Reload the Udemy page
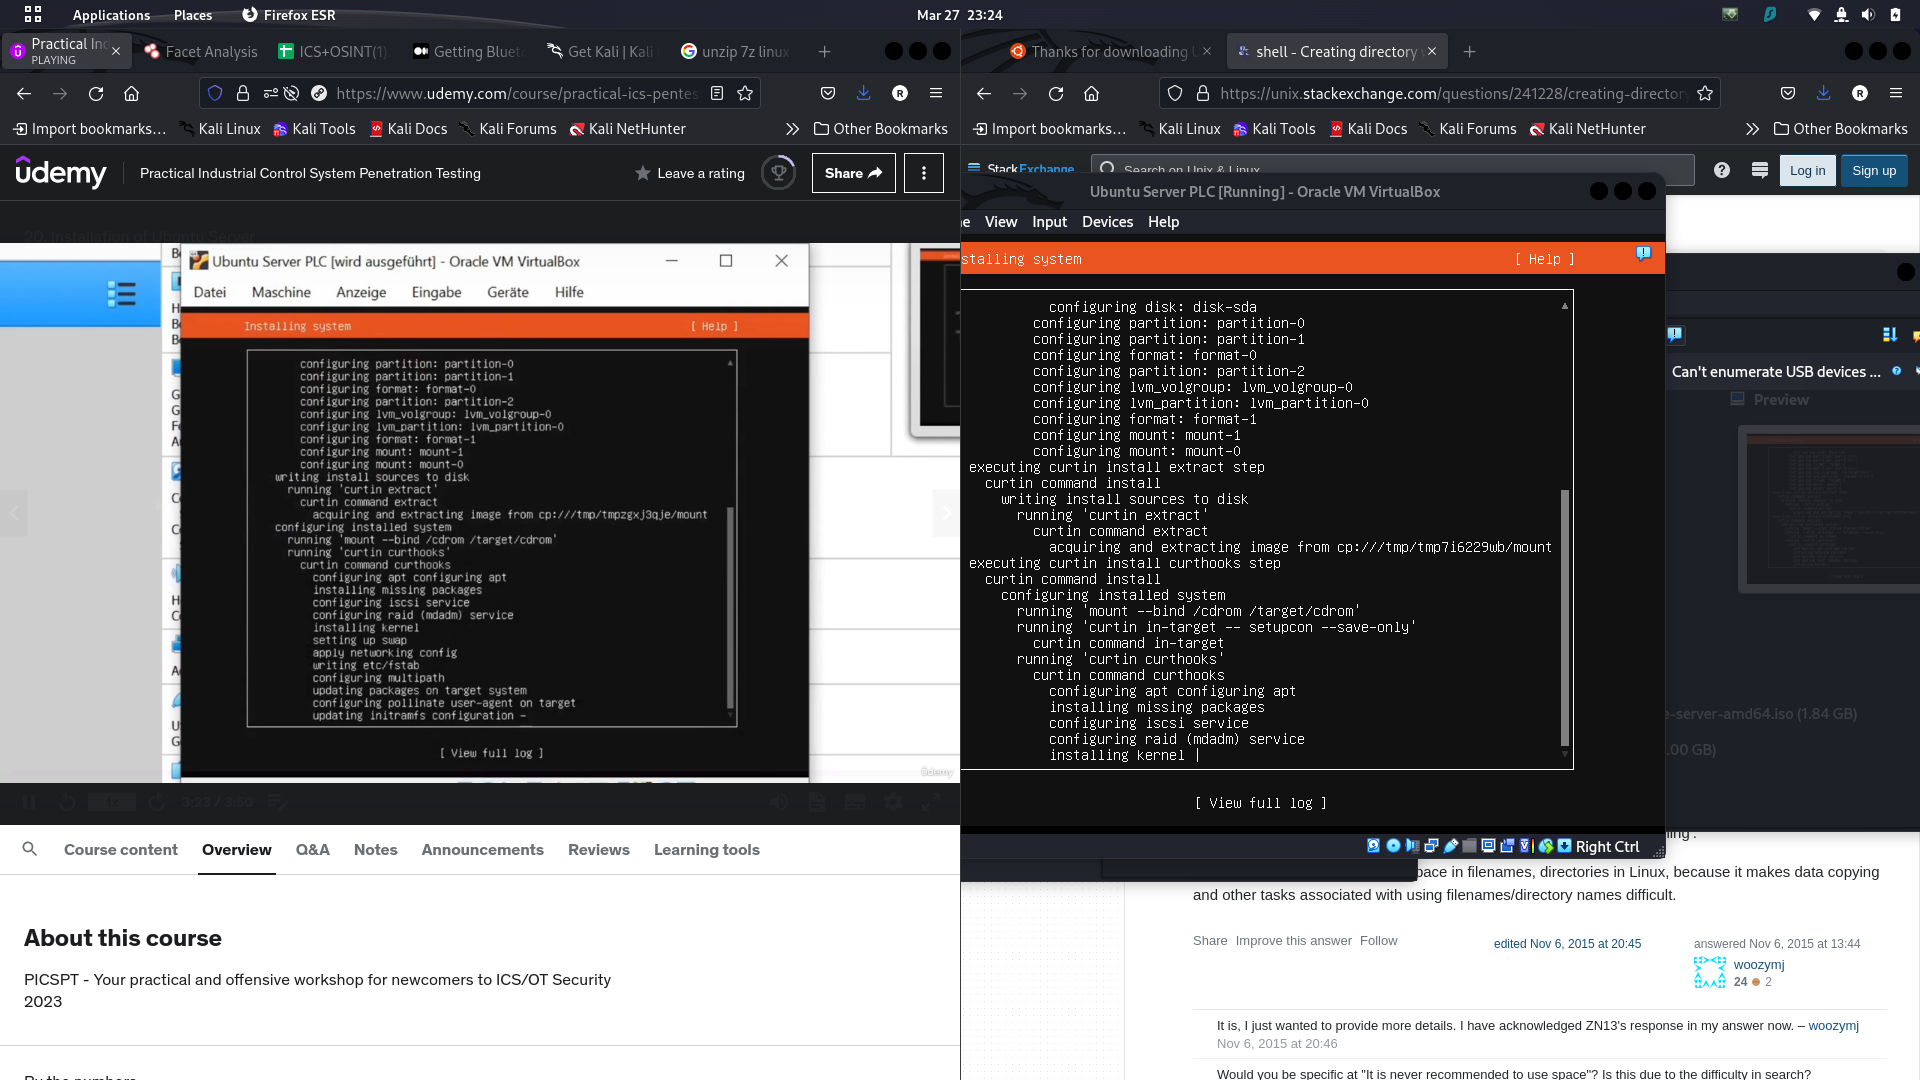Viewport: 1920px width, 1080px height. coord(96,93)
